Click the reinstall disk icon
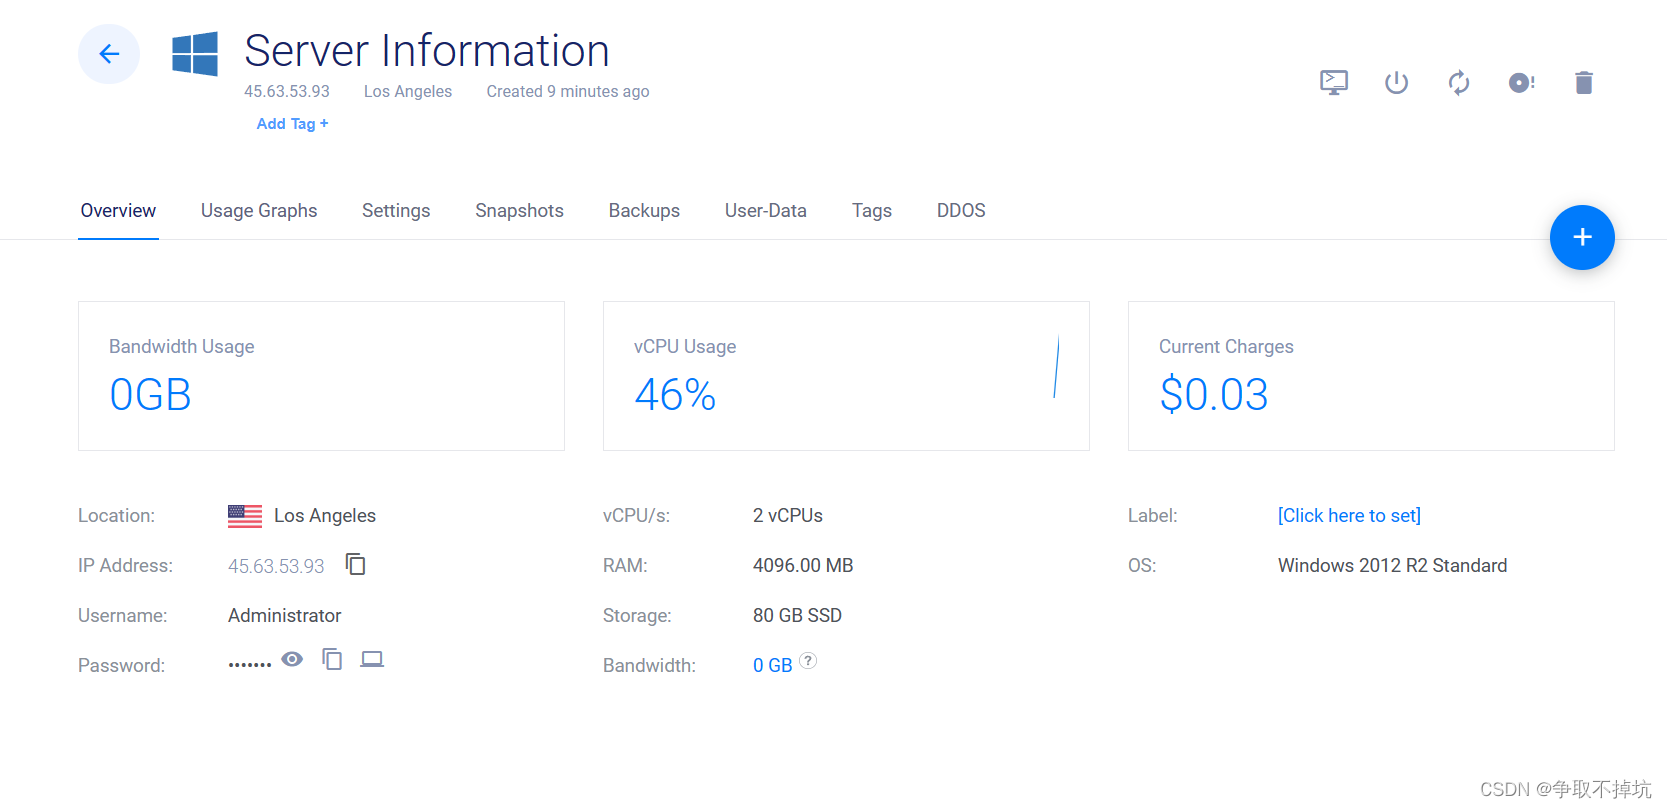The width and height of the screenshot is (1667, 808). point(1521,82)
